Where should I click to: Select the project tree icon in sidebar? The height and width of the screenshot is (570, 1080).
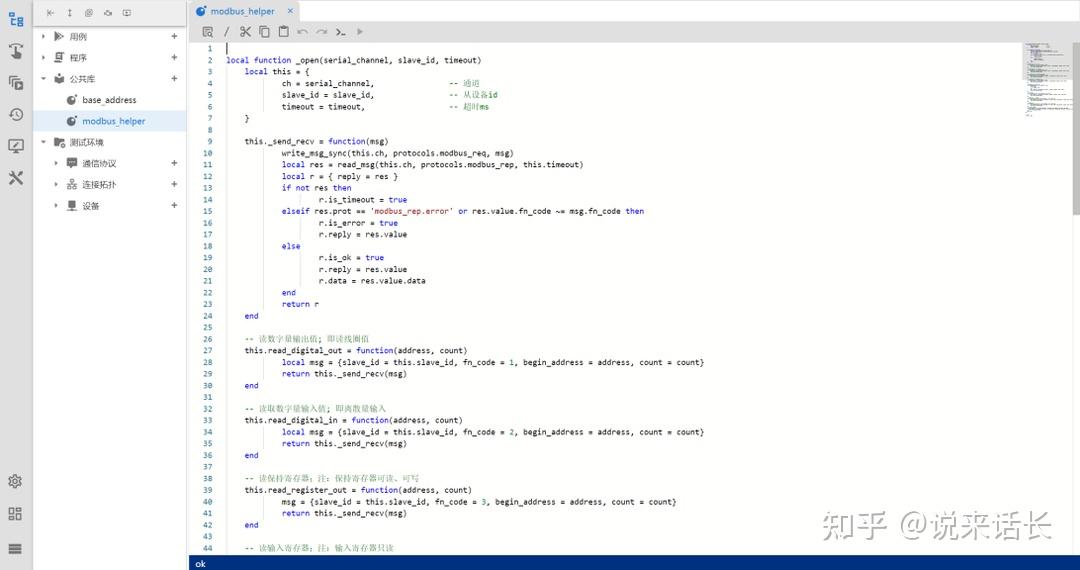pos(16,19)
